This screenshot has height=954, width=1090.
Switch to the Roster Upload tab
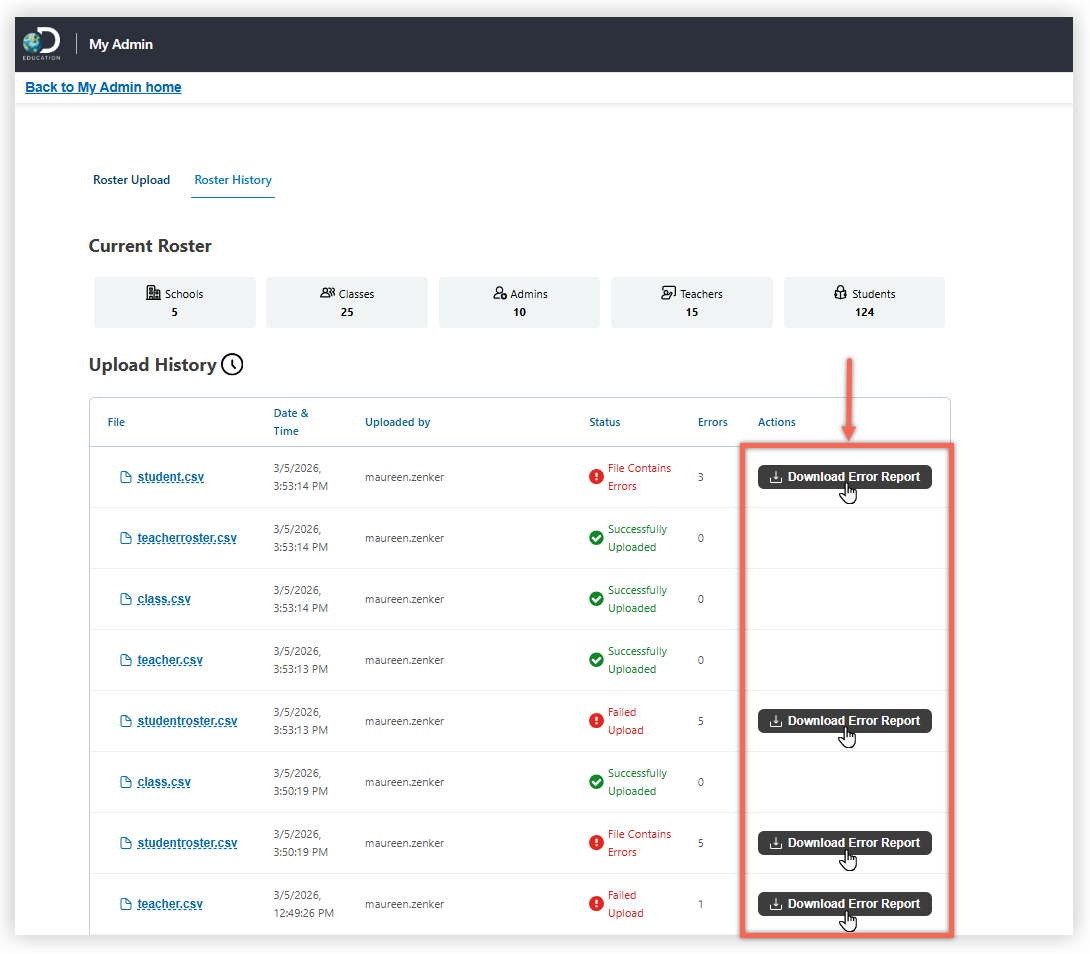[131, 180]
